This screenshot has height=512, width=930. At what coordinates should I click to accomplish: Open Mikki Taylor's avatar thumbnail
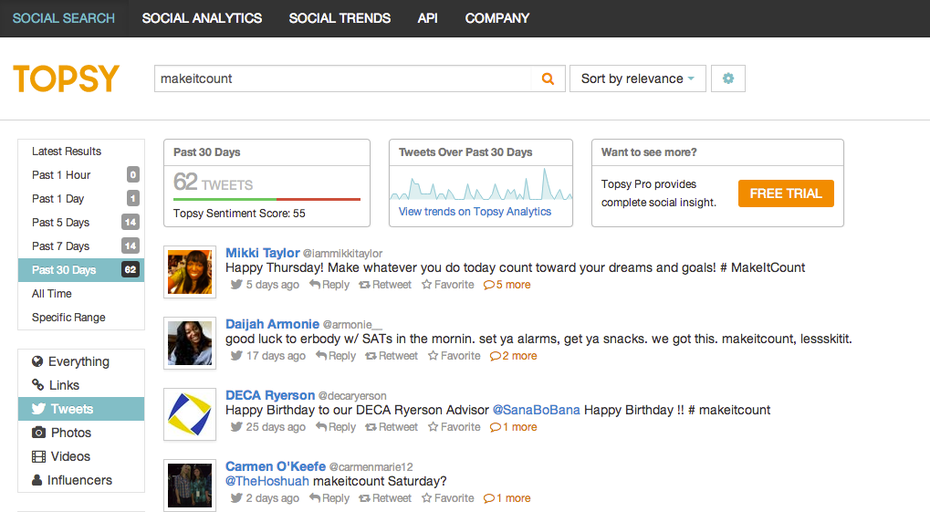[x=190, y=272]
